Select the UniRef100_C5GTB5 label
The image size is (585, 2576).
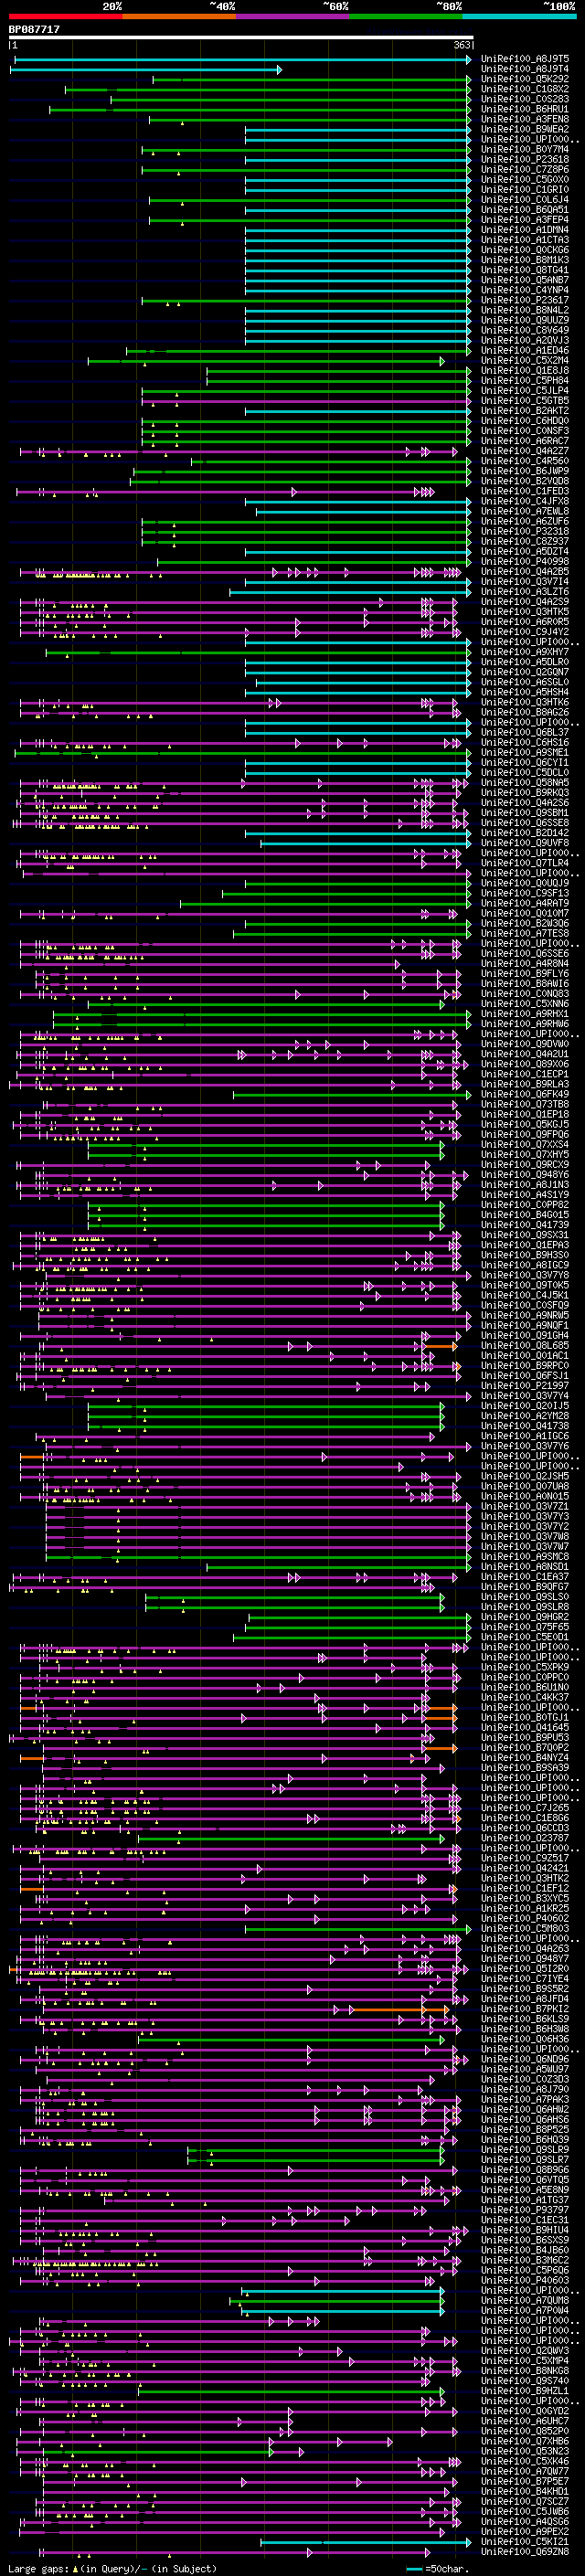[x=525, y=401]
